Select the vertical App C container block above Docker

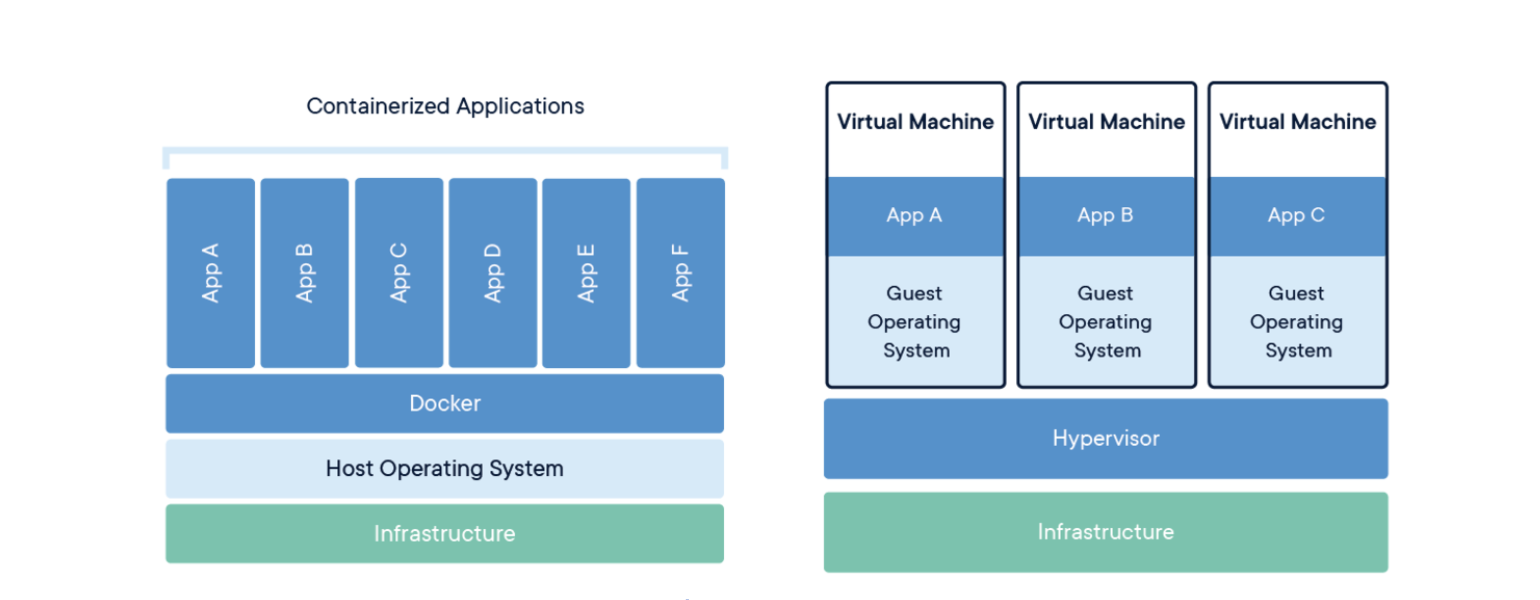(x=399, y=273)
